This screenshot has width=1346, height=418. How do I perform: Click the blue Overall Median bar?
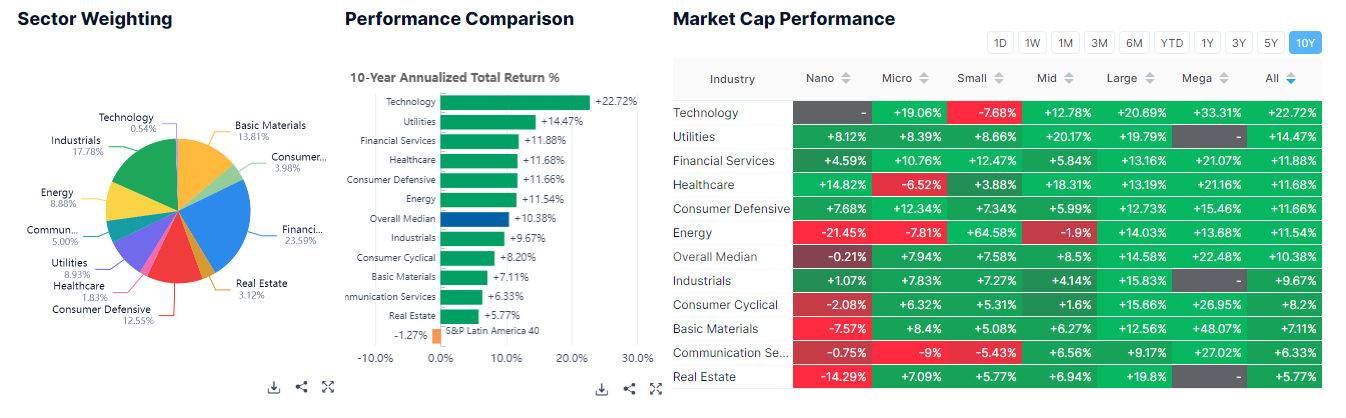[474, 219]
